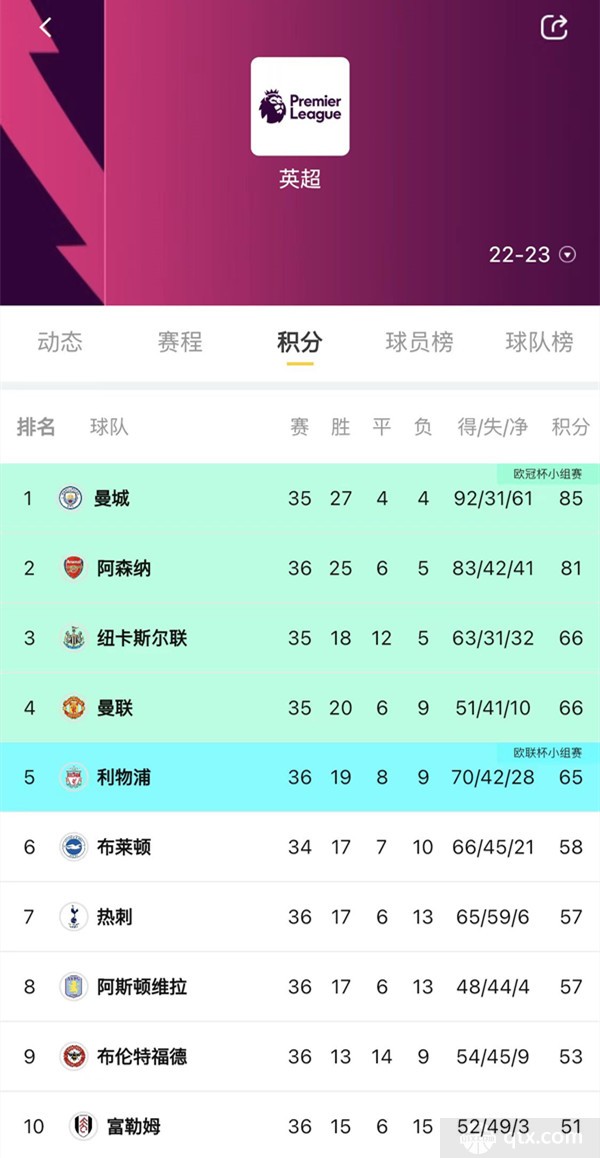
Task: Tap the Liverpool club crest
Action: tap(73, 777)
